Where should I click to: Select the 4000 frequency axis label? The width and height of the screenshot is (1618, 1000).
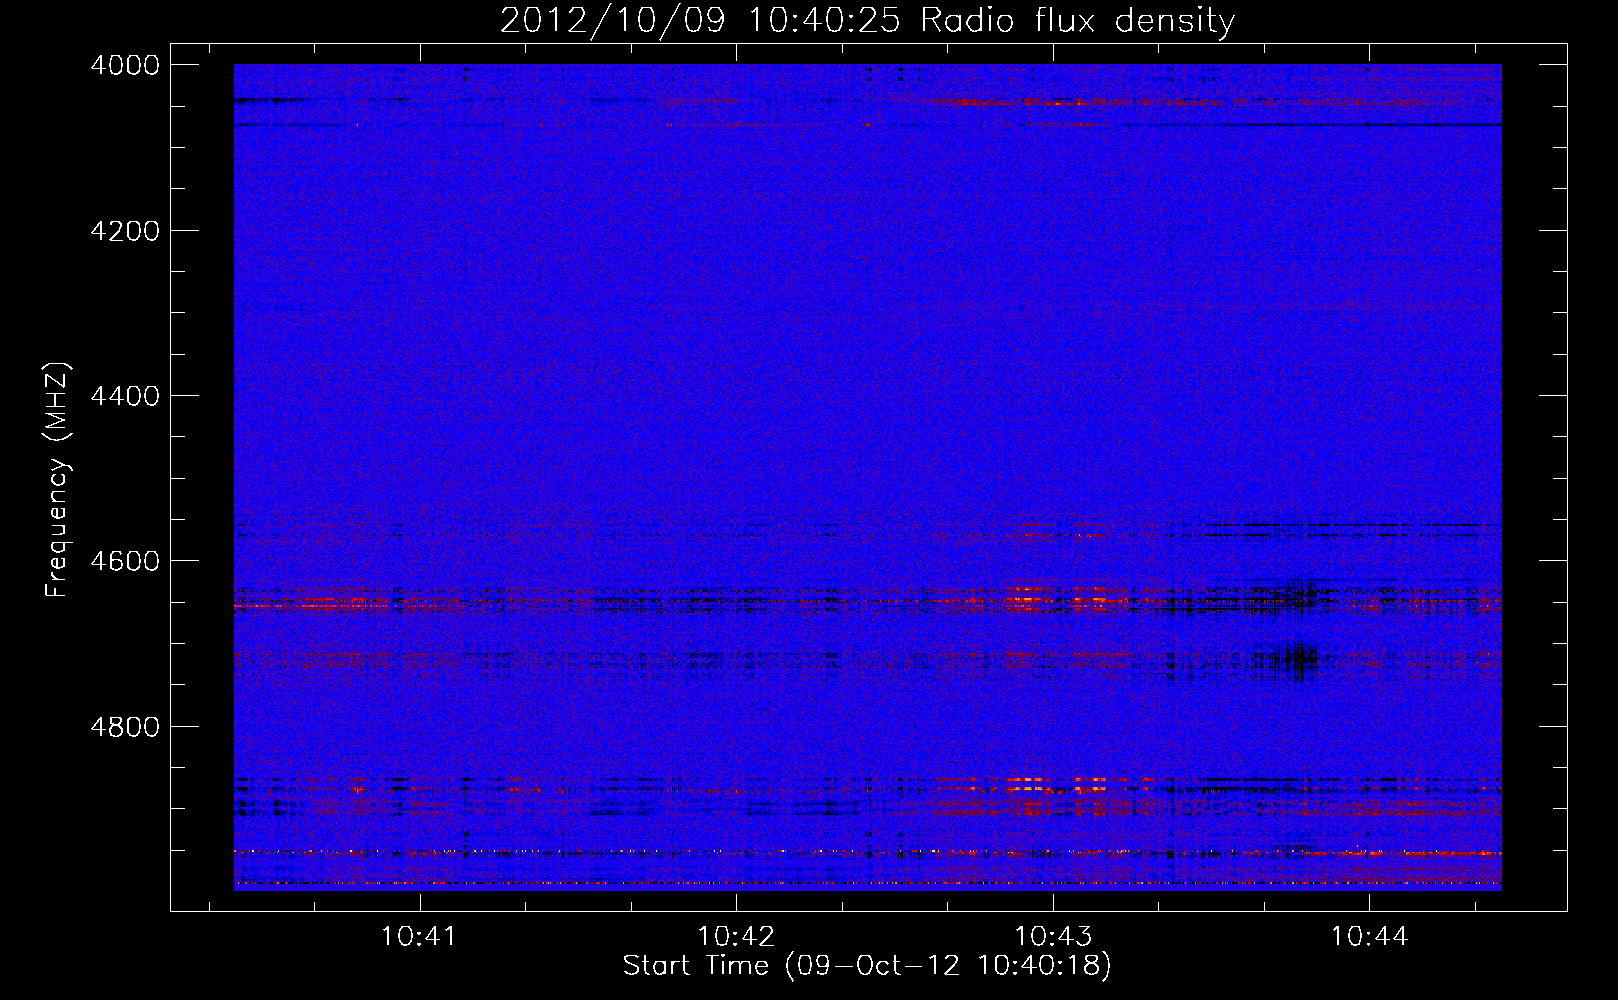[x=125, y=65]
